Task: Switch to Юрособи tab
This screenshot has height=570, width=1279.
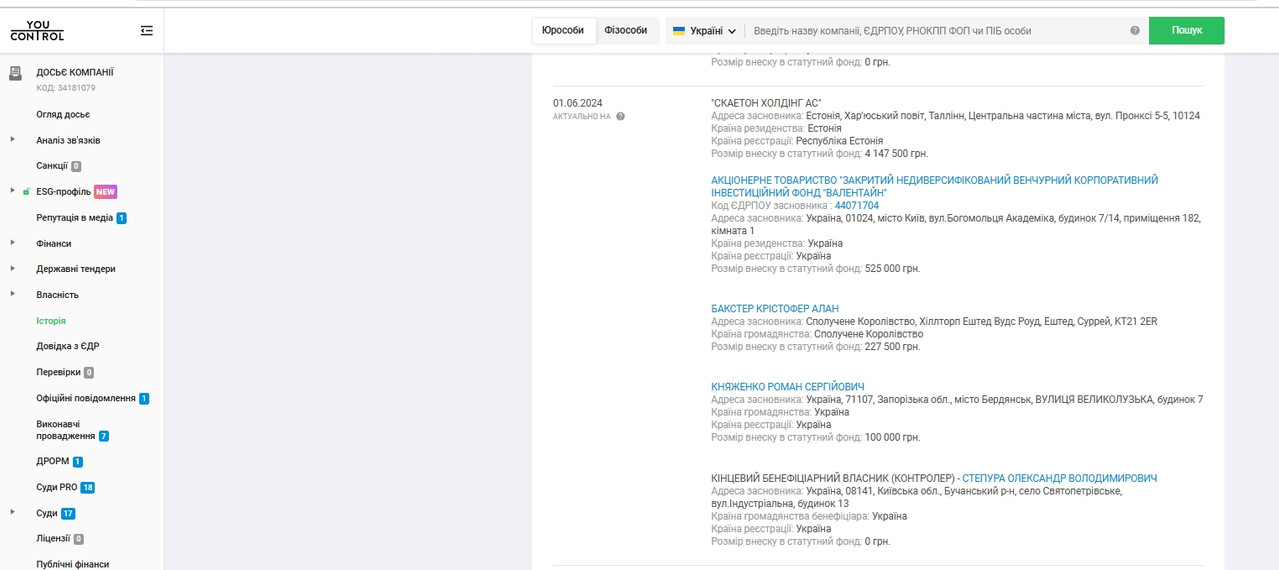Action: click(563, 31)
